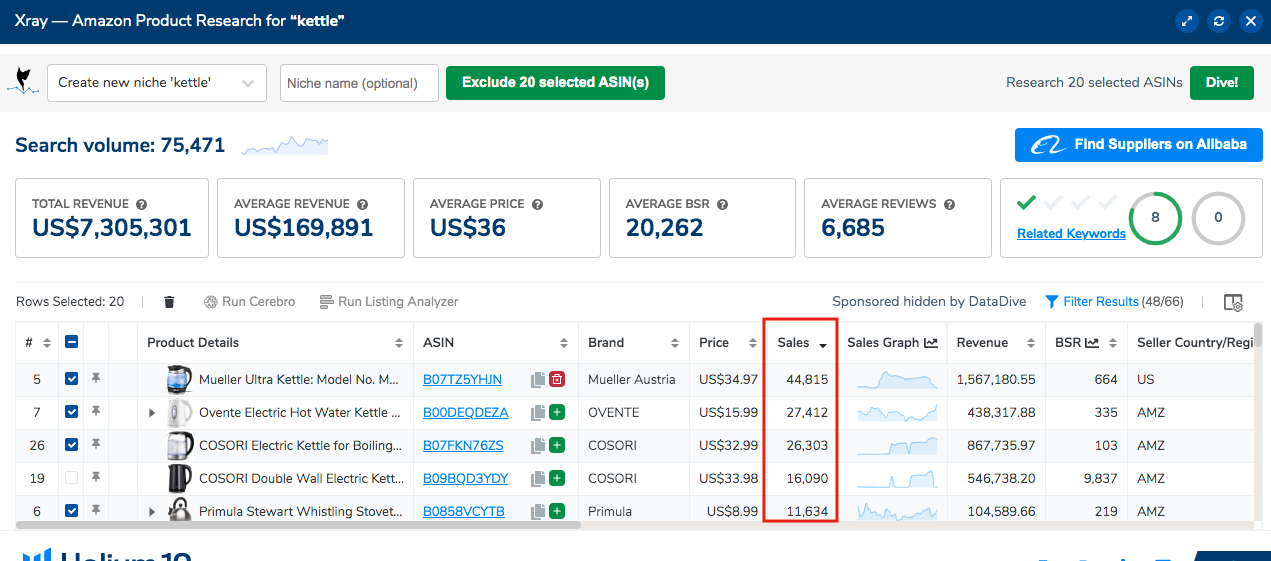Toggle the select-all checkbox in table header
The image size is (1271, 561).
point(71,342)
